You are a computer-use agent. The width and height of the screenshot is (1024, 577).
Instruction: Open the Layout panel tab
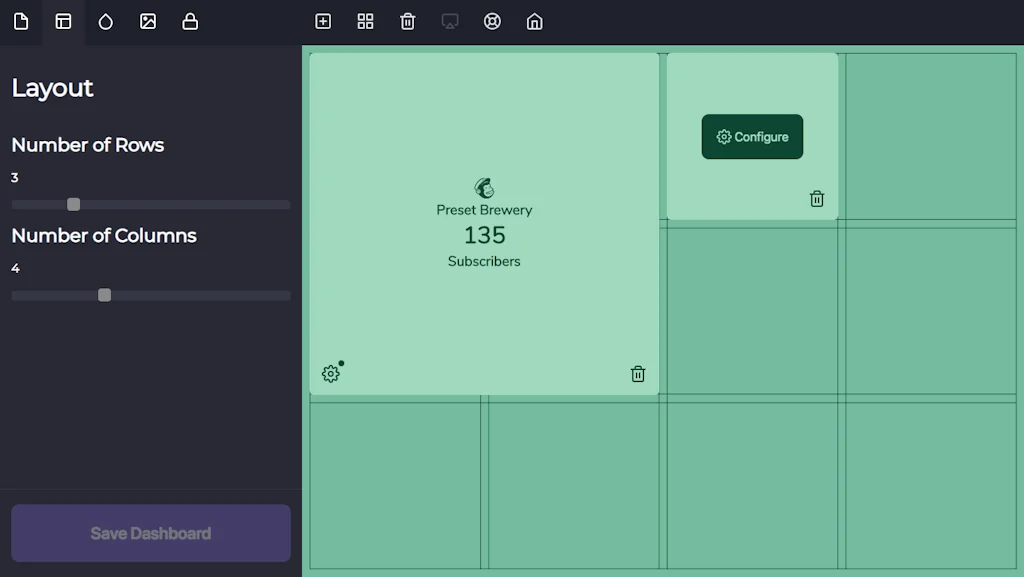click(x=63, y=22)
